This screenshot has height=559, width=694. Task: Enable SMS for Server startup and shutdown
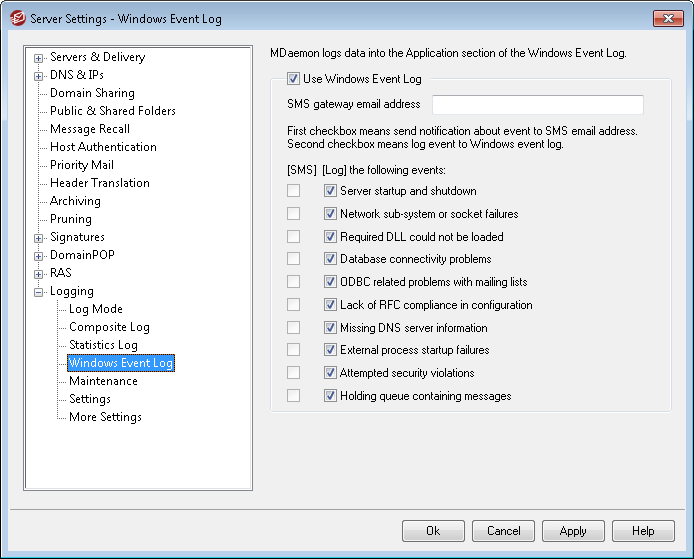pos(293,191)
